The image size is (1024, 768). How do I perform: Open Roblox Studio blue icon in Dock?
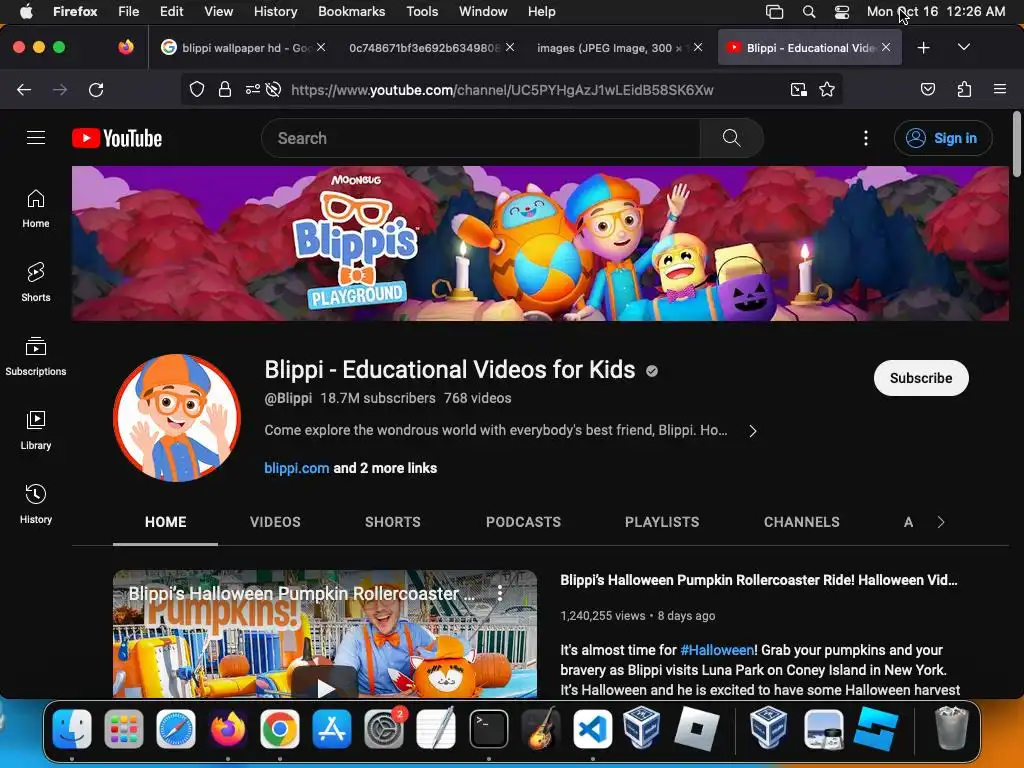[x=876, y=729]
